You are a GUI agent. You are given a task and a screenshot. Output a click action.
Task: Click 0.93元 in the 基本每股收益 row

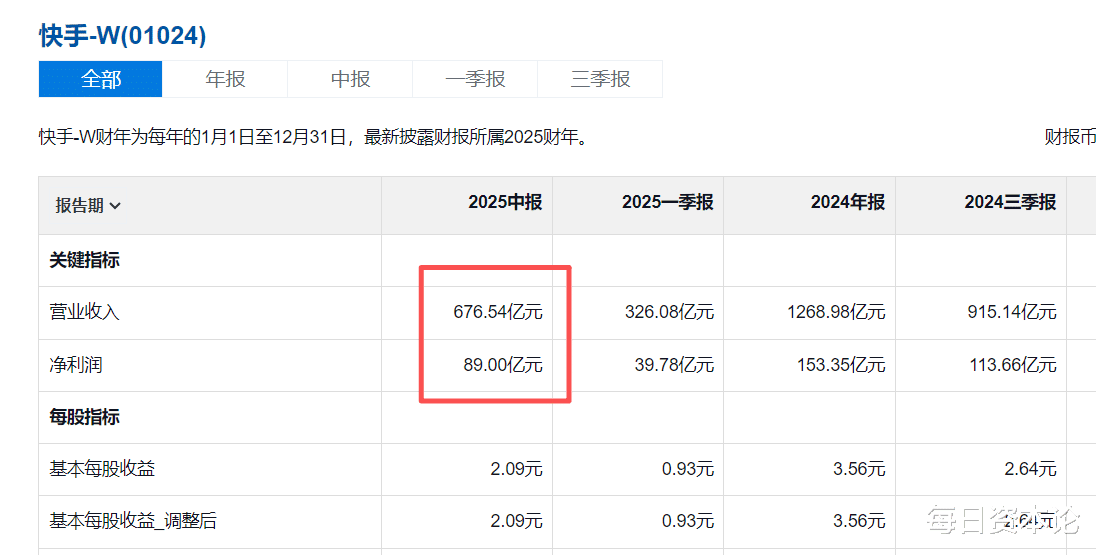coord(688,468)
